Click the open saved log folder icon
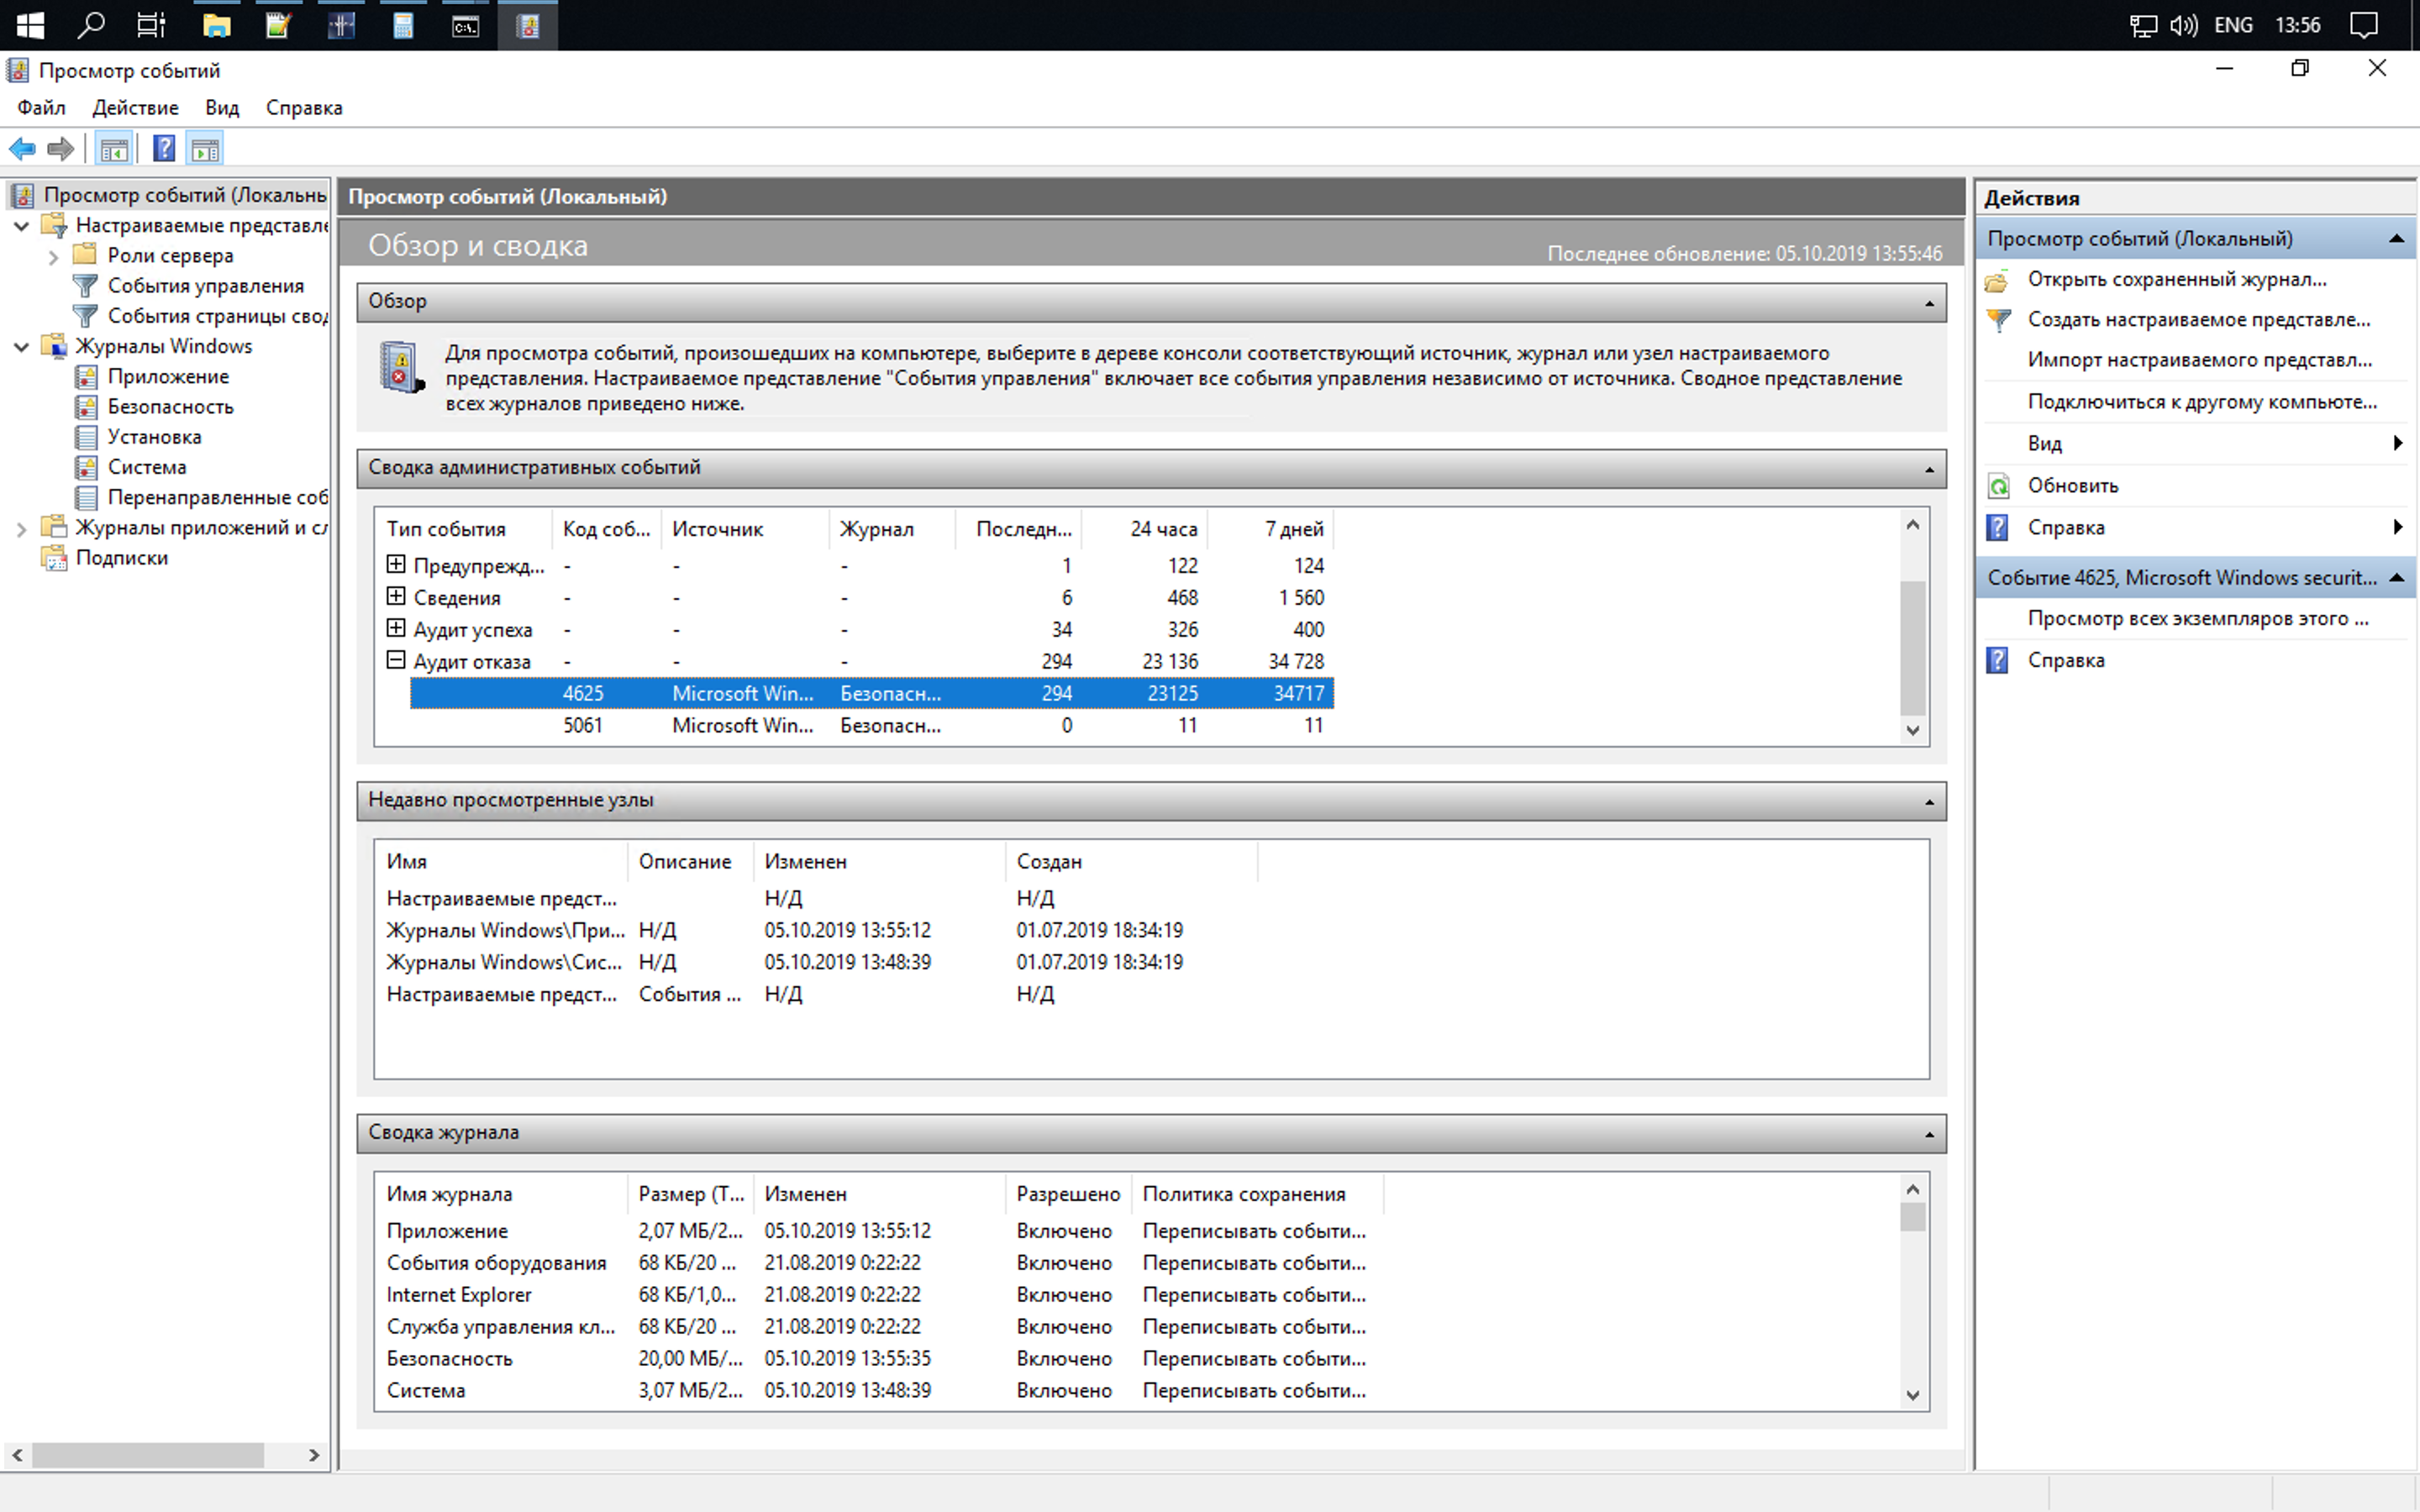The height and width of the screenshot is (1512, 2420). (1997, 281)
